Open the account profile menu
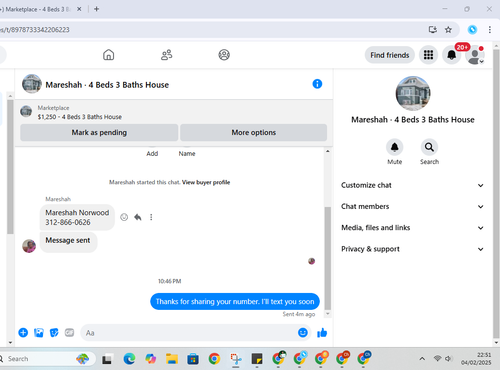Image resolution: width=500 pixels, height=370 pixels. 475,55
